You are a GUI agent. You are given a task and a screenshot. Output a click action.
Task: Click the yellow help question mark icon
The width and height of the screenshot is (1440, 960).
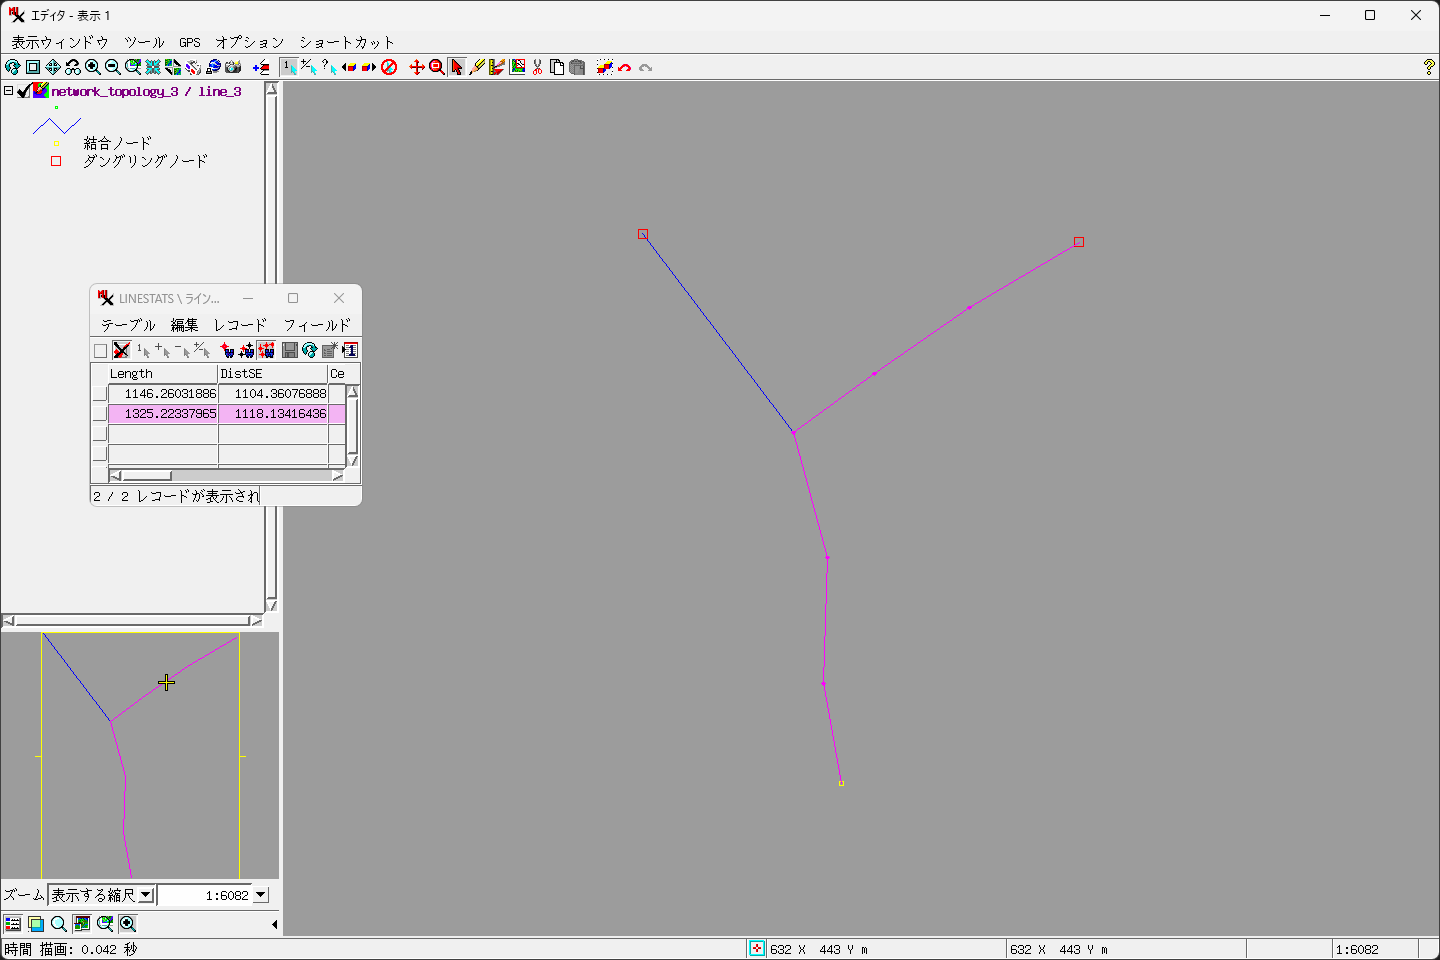click(1428, 67)
